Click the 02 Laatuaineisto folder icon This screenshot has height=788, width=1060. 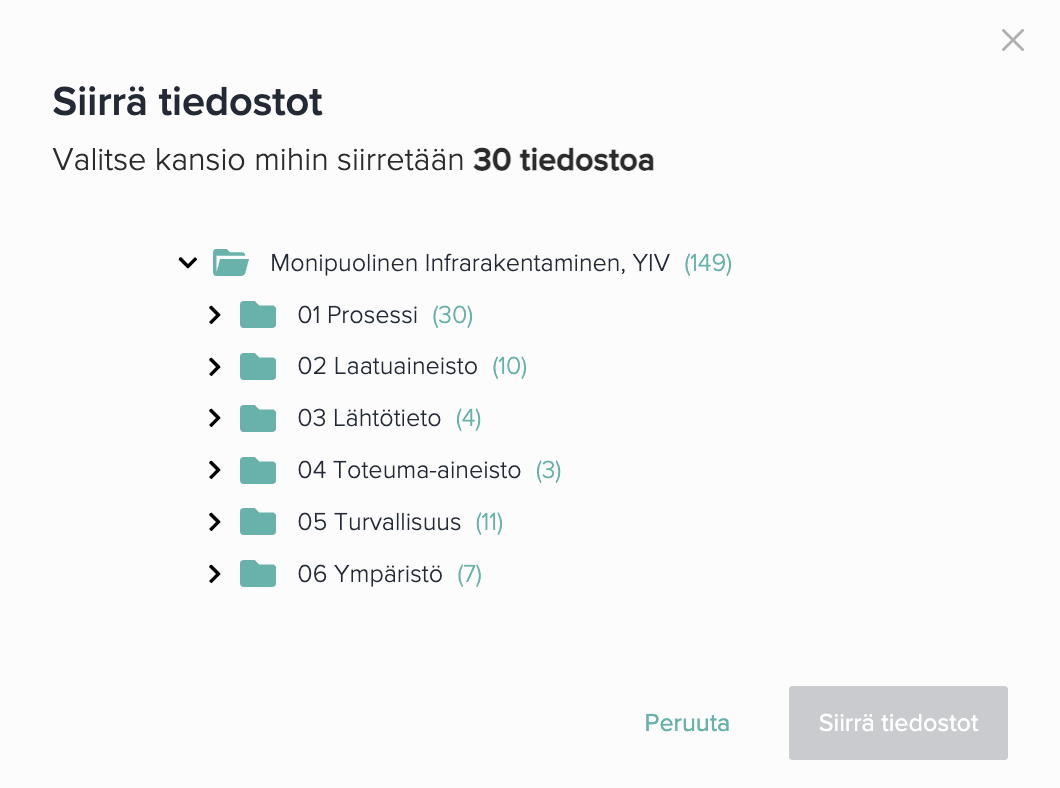pos(258,366)
